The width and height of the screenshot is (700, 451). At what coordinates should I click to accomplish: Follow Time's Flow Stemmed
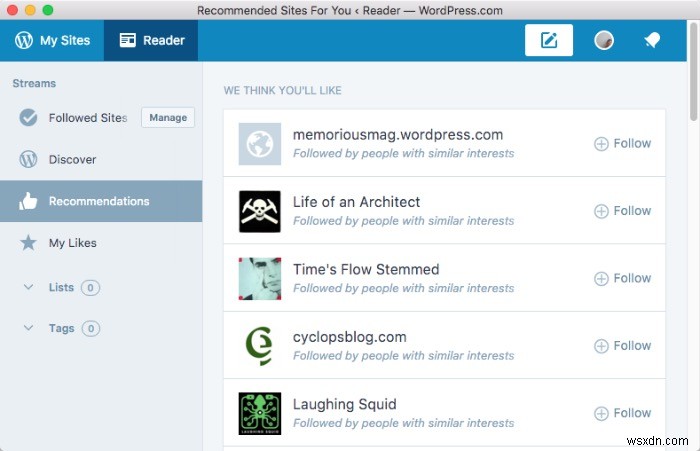(x=623, y=278)
